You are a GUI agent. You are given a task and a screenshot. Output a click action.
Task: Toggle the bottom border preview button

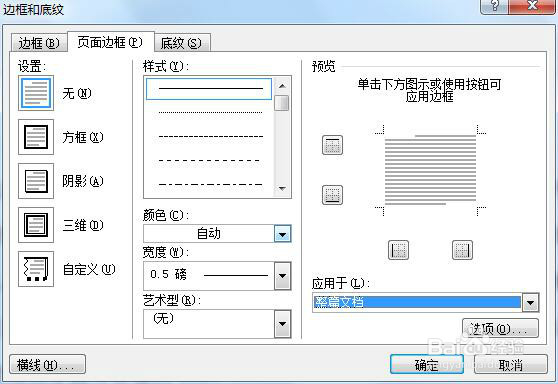click(332, 195)
